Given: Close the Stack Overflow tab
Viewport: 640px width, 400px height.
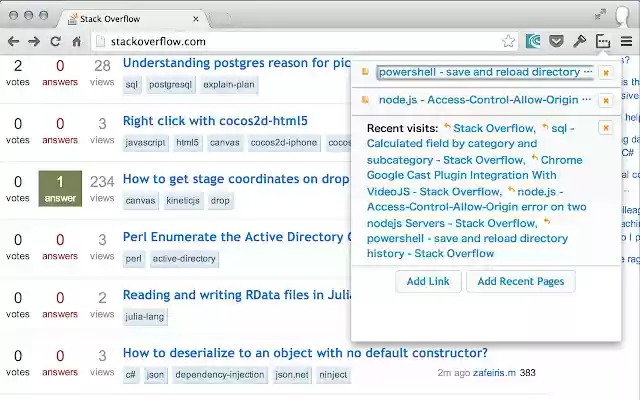Looking at the screenshot, I should click(x=196, y=19).
